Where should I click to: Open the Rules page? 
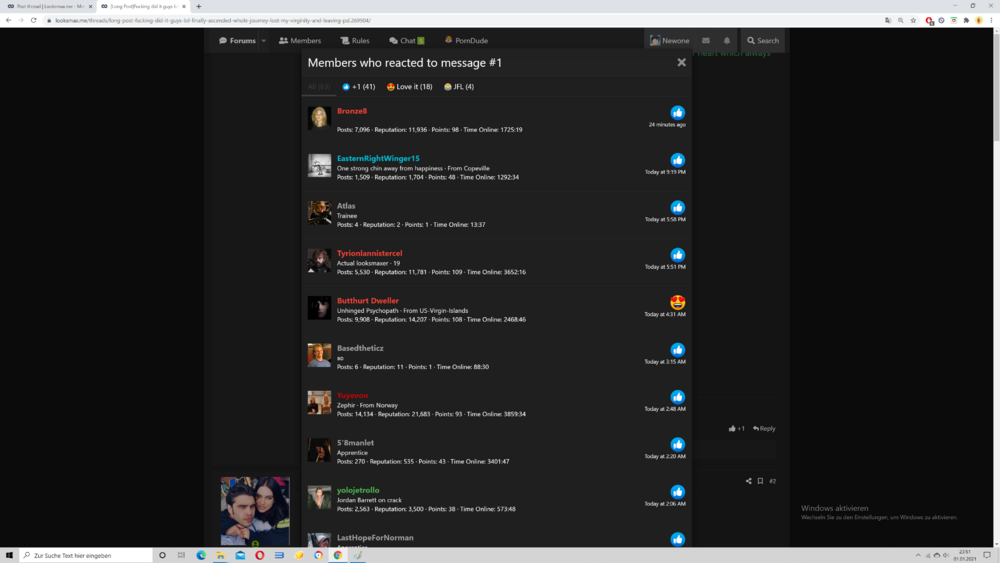pos(355,40)
